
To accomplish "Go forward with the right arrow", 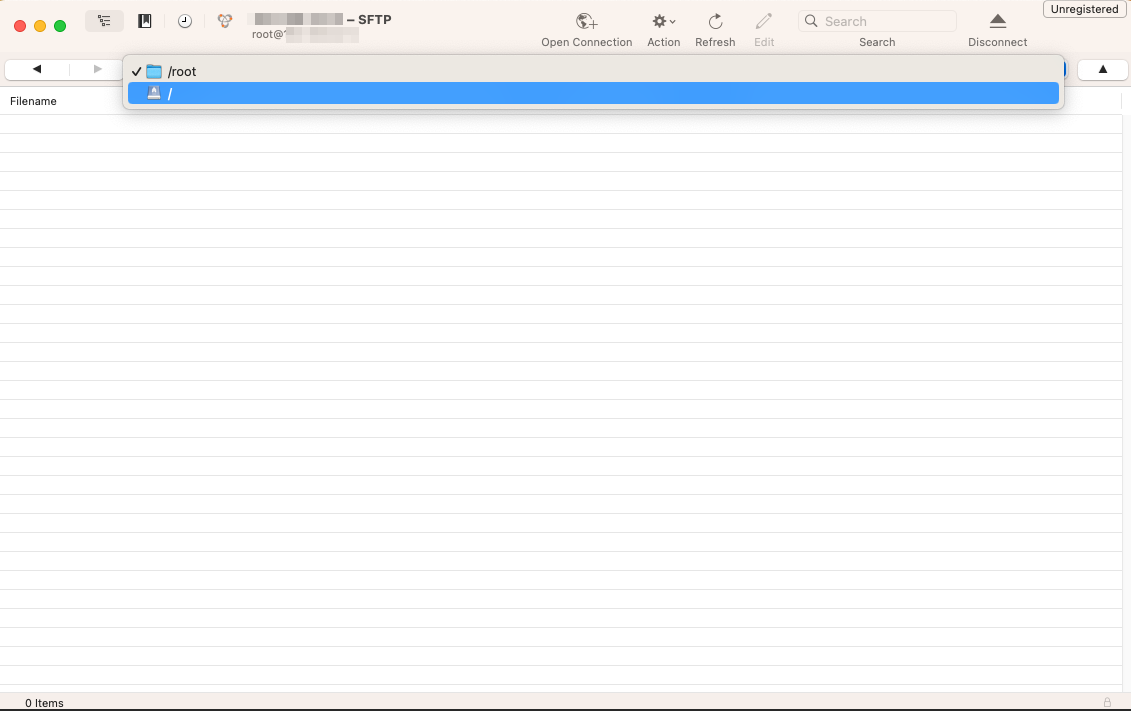I will [x=97, y=69].
